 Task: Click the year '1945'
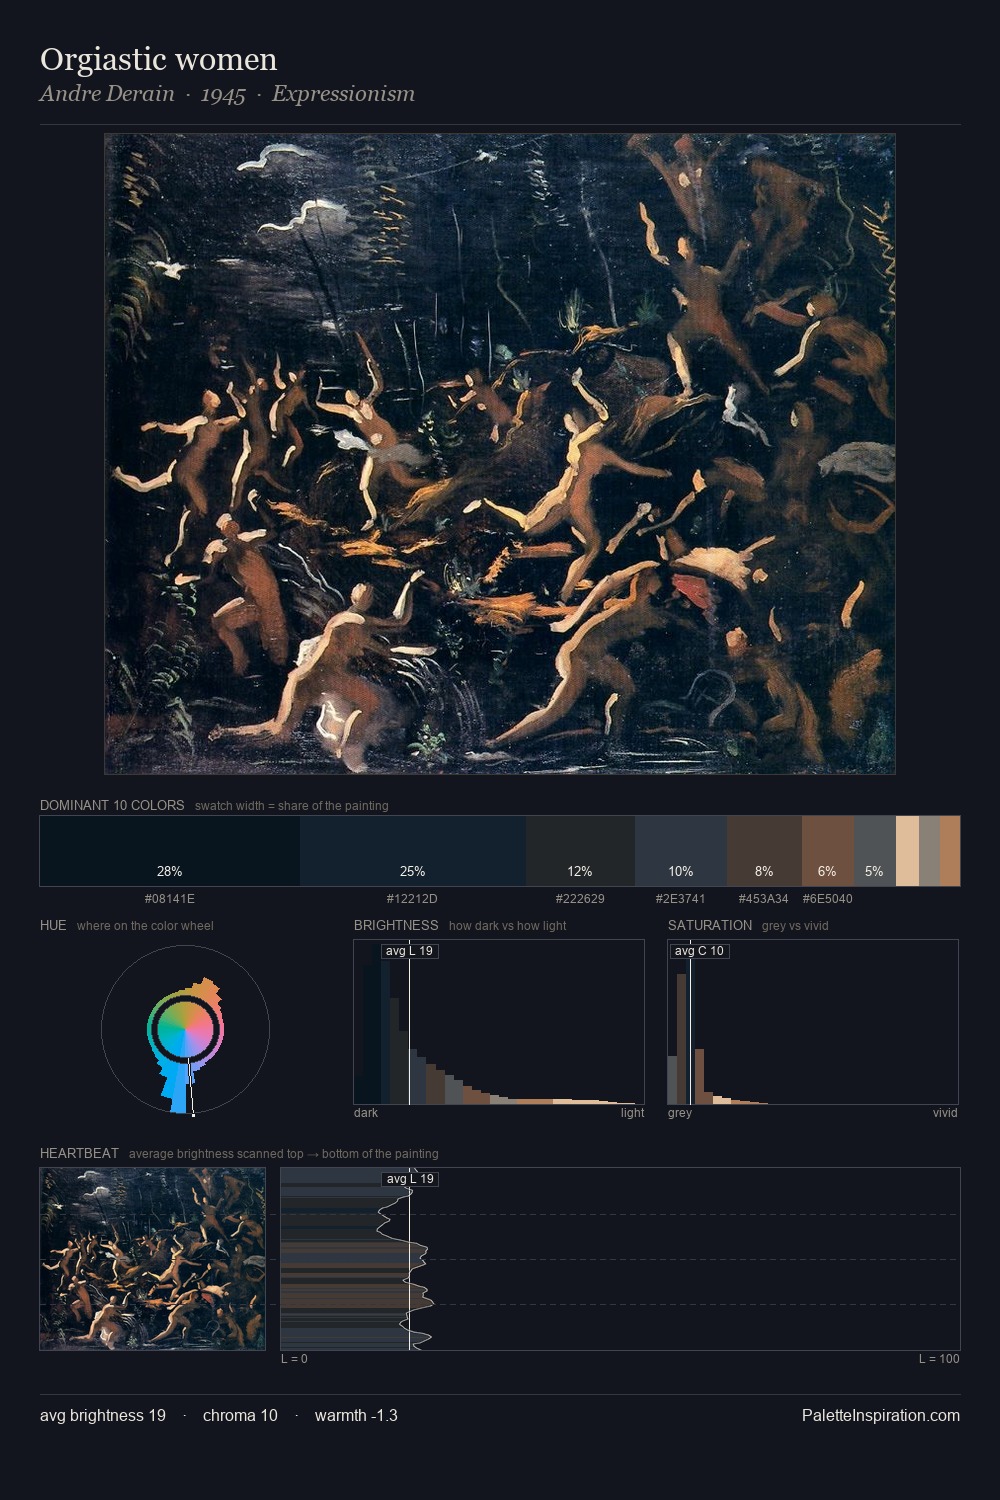click(x=223, y=95)
